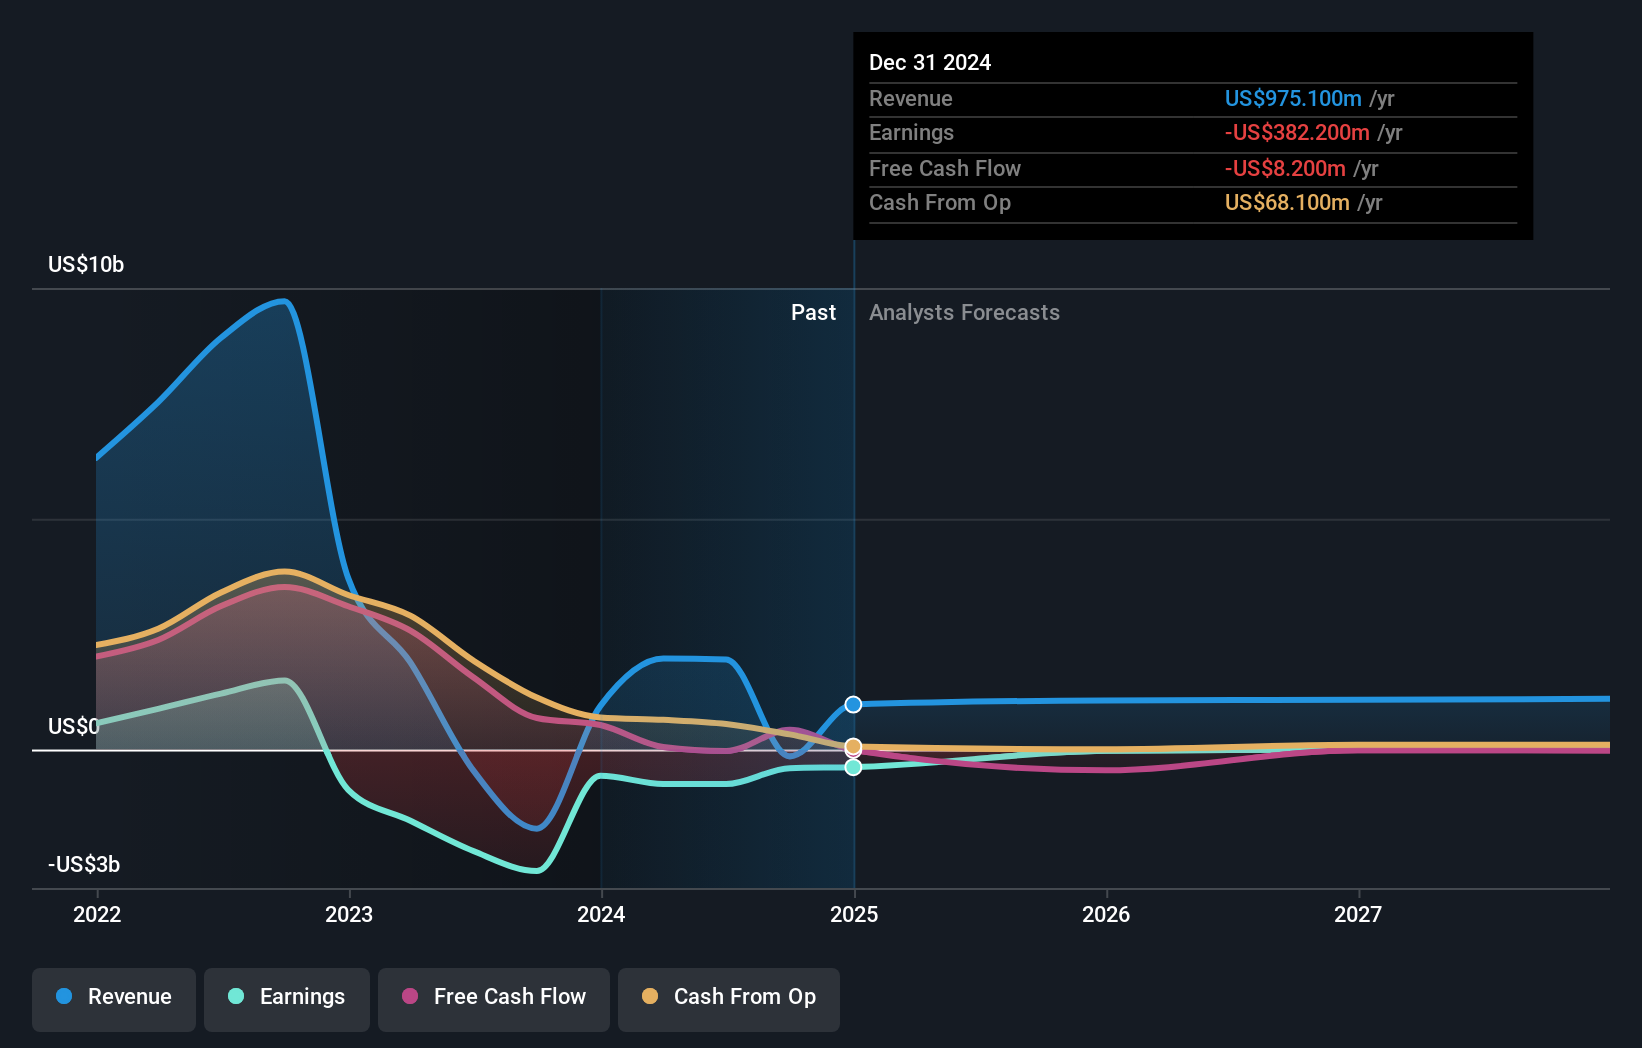
Task: Toggle the Revenue legend series
Action: [114, 999]
